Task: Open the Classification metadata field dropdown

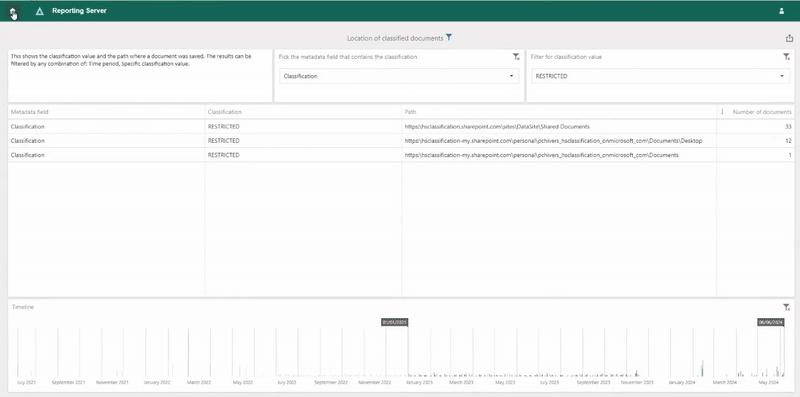Action: click(x=399, y=76)
